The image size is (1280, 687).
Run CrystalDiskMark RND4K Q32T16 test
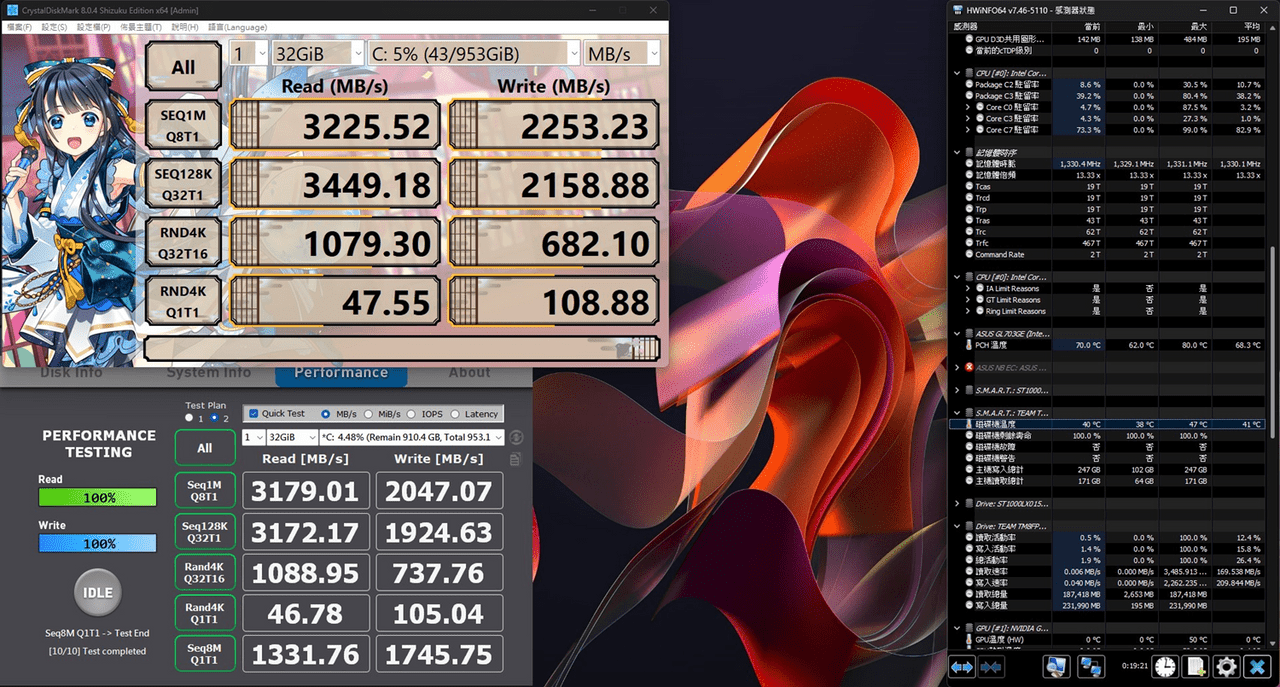pos(183,242)
